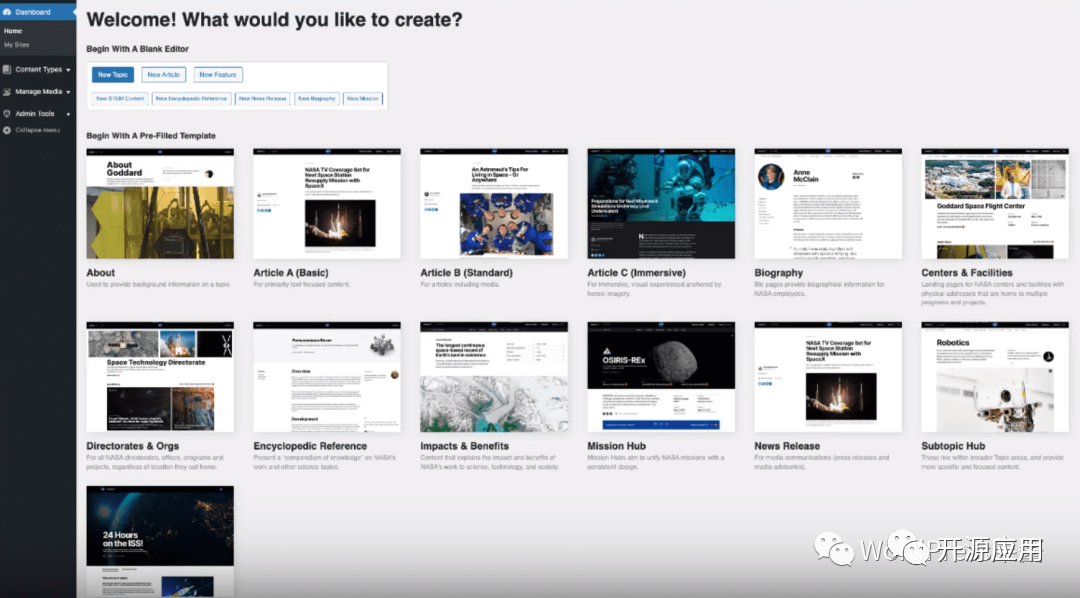Click the Dashboard gauge icon
The width and height of the screenshot is (1080, 598).
click(8, 12)
